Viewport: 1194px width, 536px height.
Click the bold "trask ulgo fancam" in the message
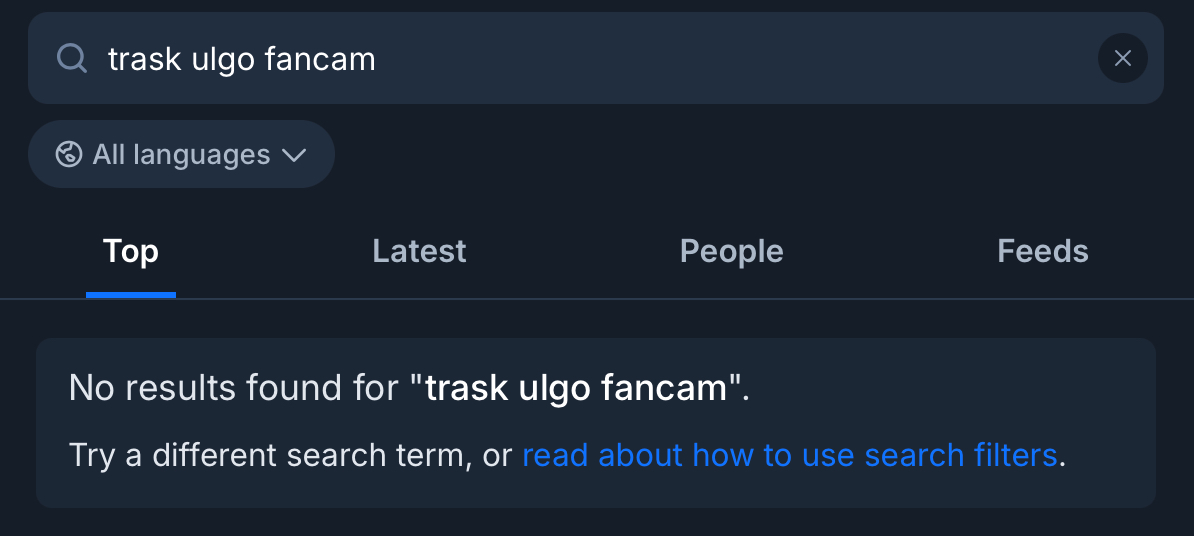coord(576,387)
